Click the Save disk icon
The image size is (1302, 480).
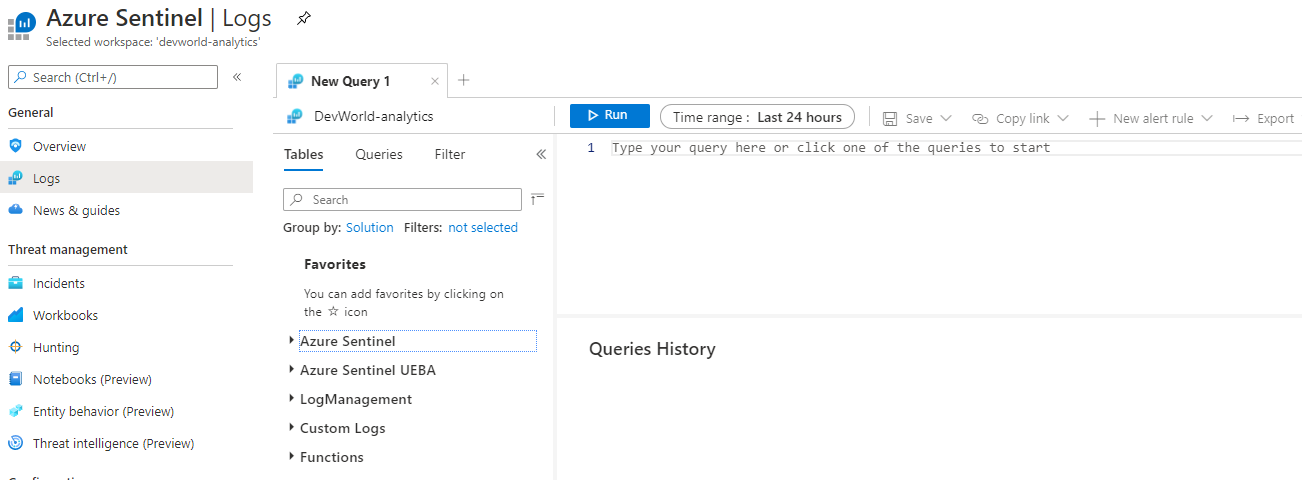tap(890, 118)
